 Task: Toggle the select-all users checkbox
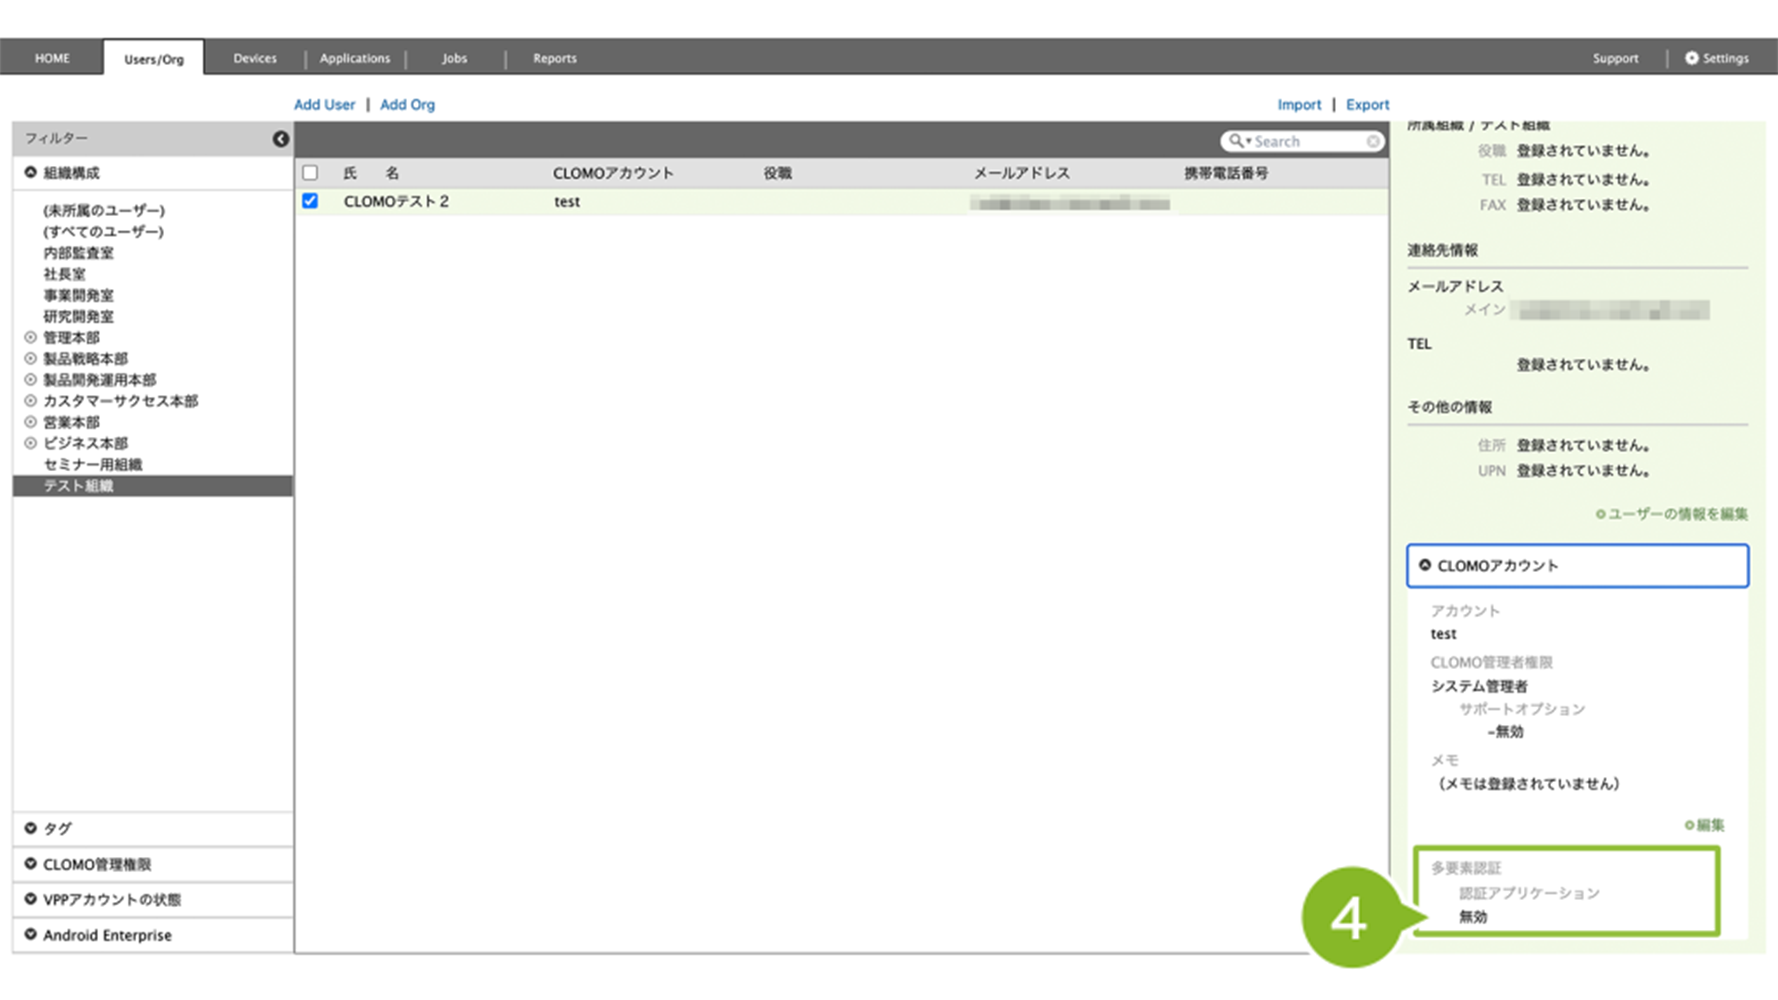[x=310, y=173]
